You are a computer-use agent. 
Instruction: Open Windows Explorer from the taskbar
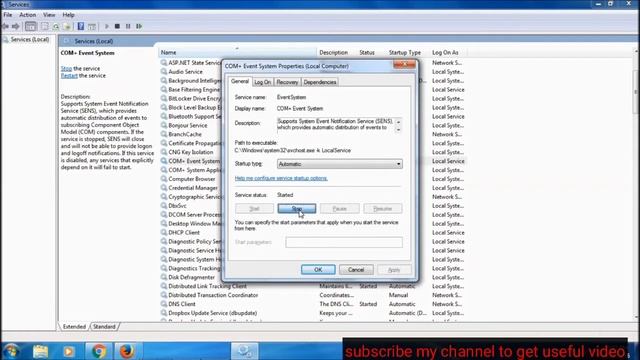(40, 351)
